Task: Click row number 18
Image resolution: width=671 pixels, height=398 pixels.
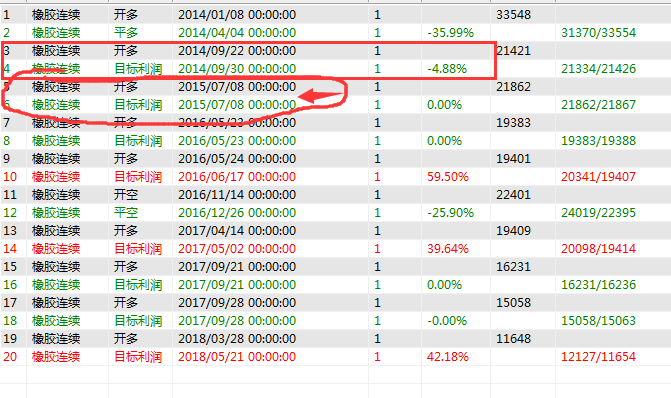Action: (10, 321)
